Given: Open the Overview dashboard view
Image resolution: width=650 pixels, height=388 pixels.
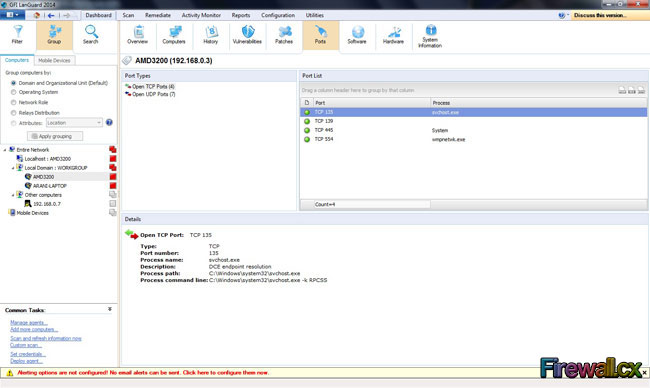Looking at the screenshot, I should (138, 35).
